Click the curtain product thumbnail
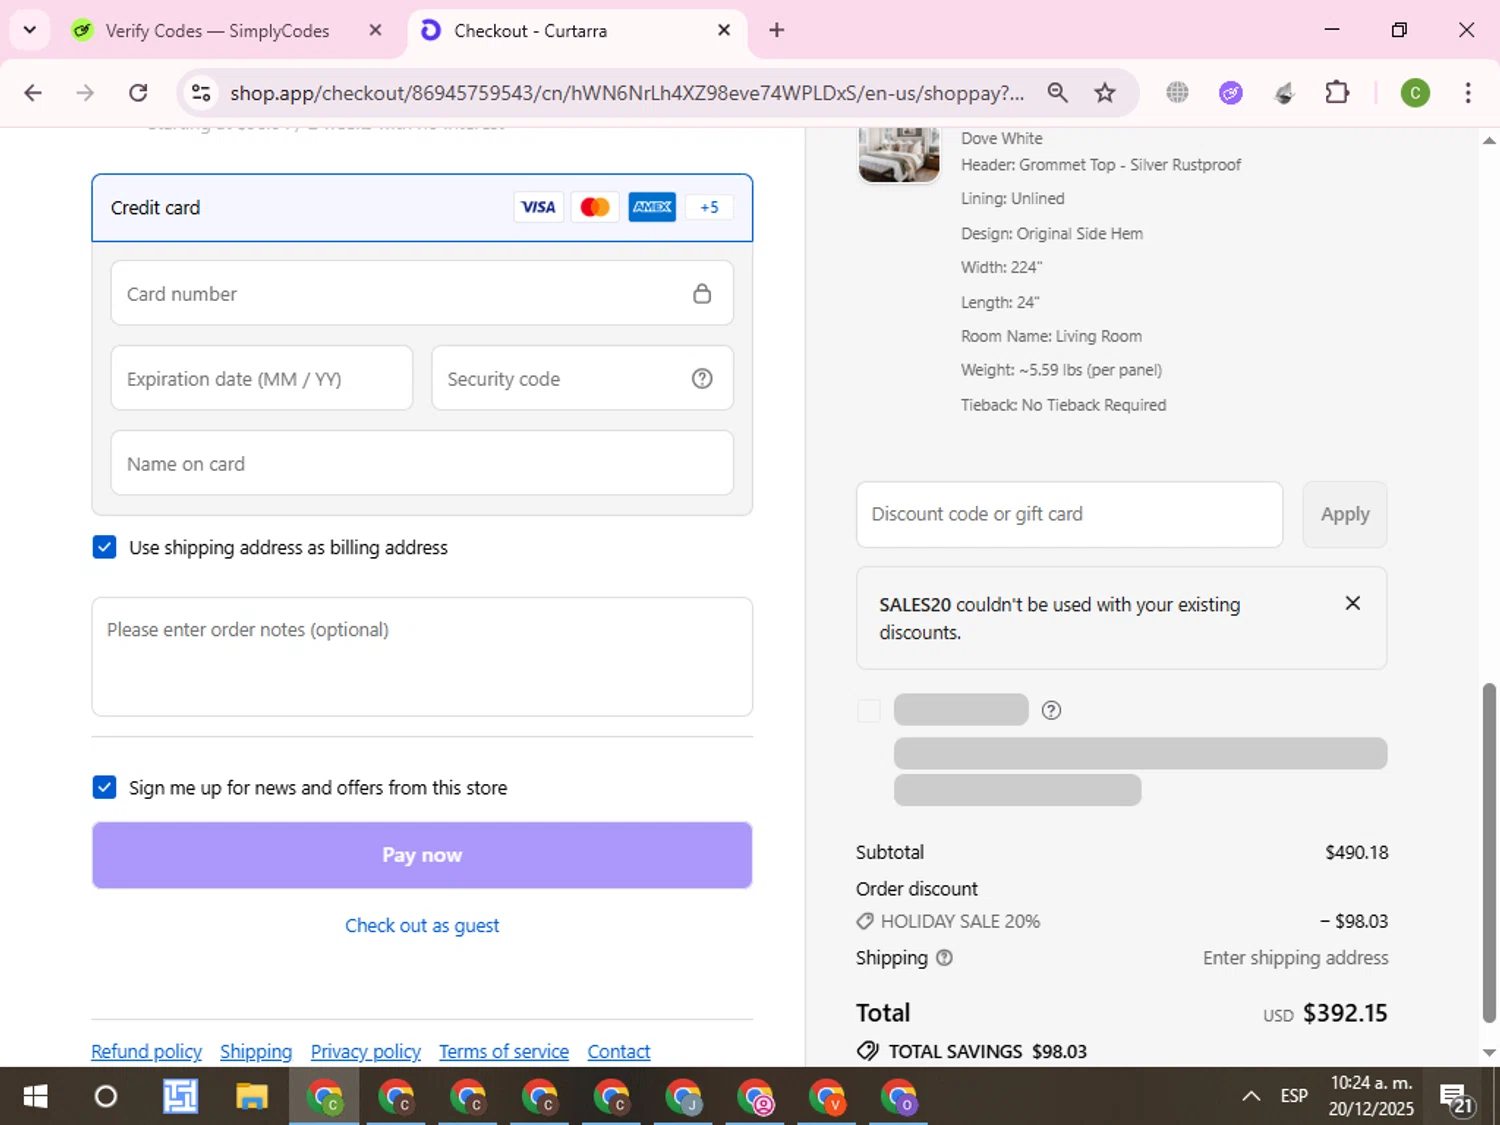The image size is (1500, 1125). tap(899, 154)
